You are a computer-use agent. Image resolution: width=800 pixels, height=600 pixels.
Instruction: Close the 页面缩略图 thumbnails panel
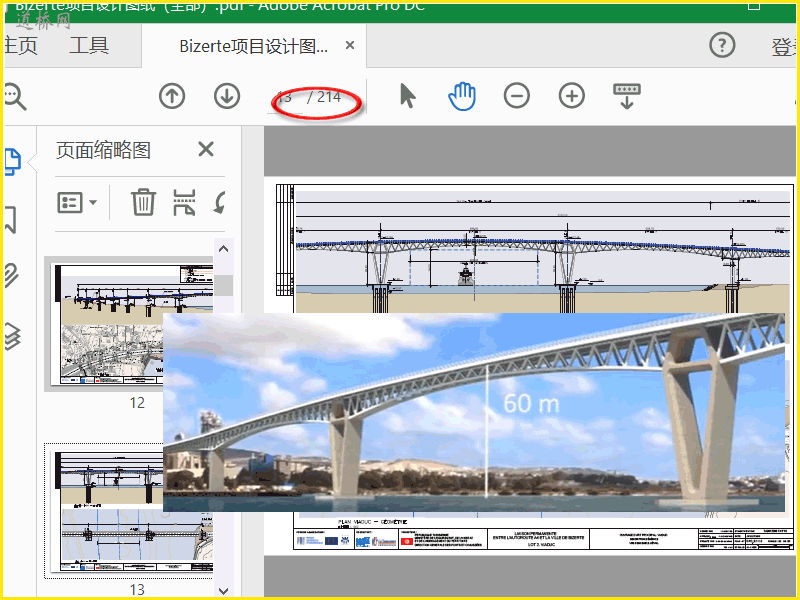(x=206, y=149)
